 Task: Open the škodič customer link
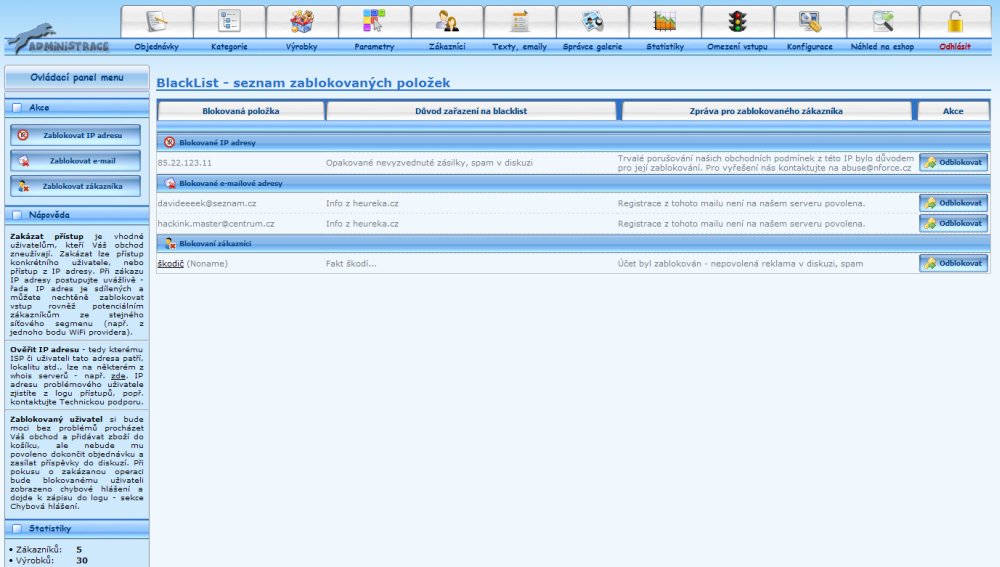[x=170, y=263]
